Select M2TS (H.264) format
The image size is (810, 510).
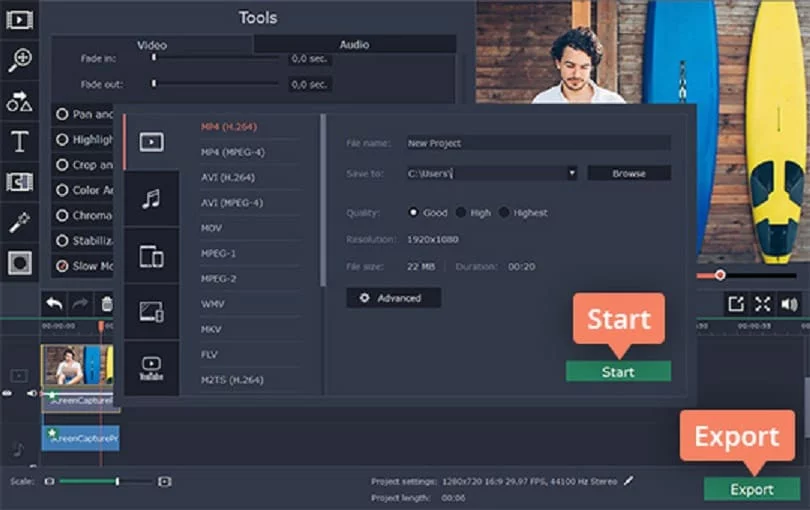tap(232, 380)
